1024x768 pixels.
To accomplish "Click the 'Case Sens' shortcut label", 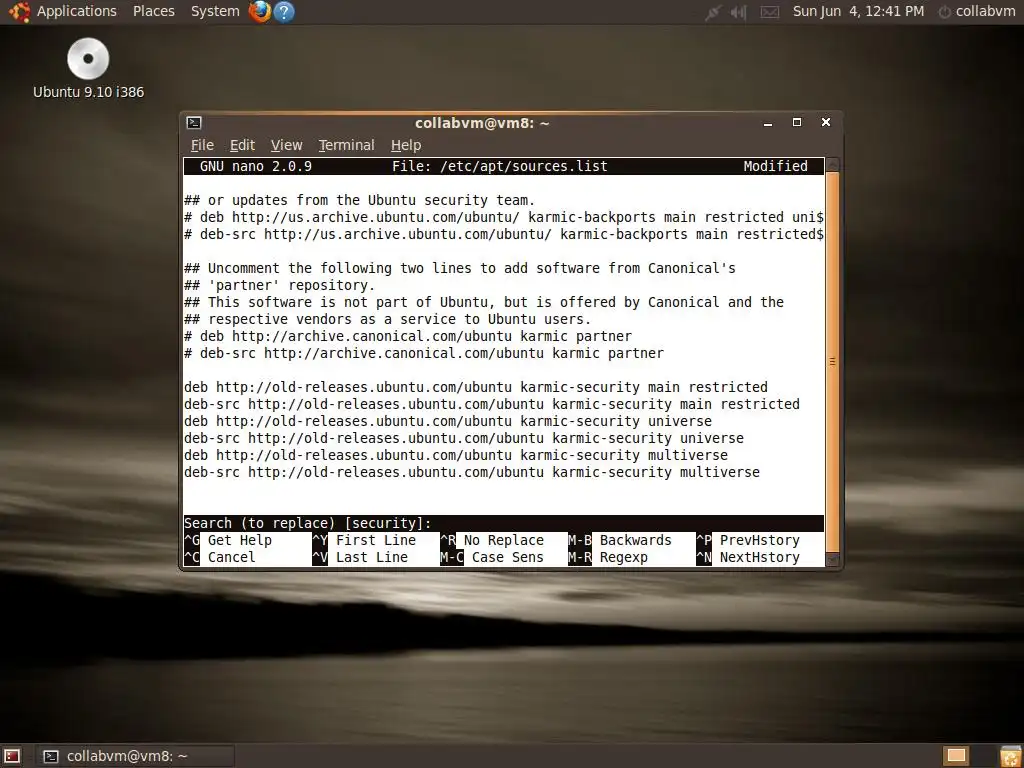I will click(x=507, y=557).
